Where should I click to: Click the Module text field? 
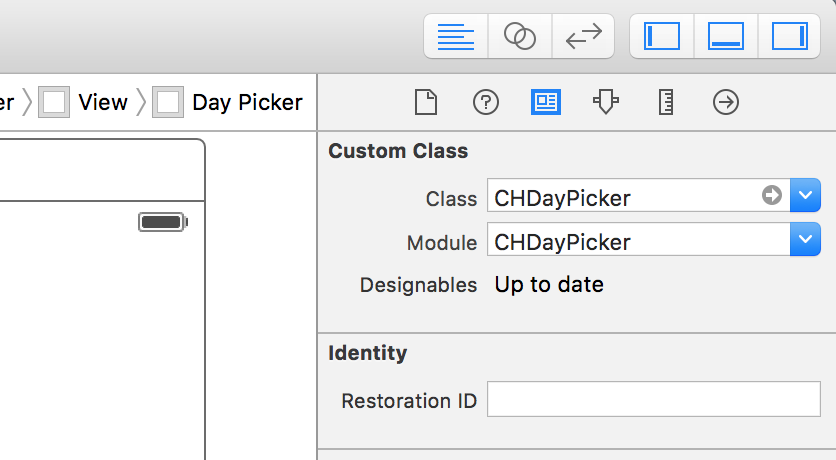point(638,239)
